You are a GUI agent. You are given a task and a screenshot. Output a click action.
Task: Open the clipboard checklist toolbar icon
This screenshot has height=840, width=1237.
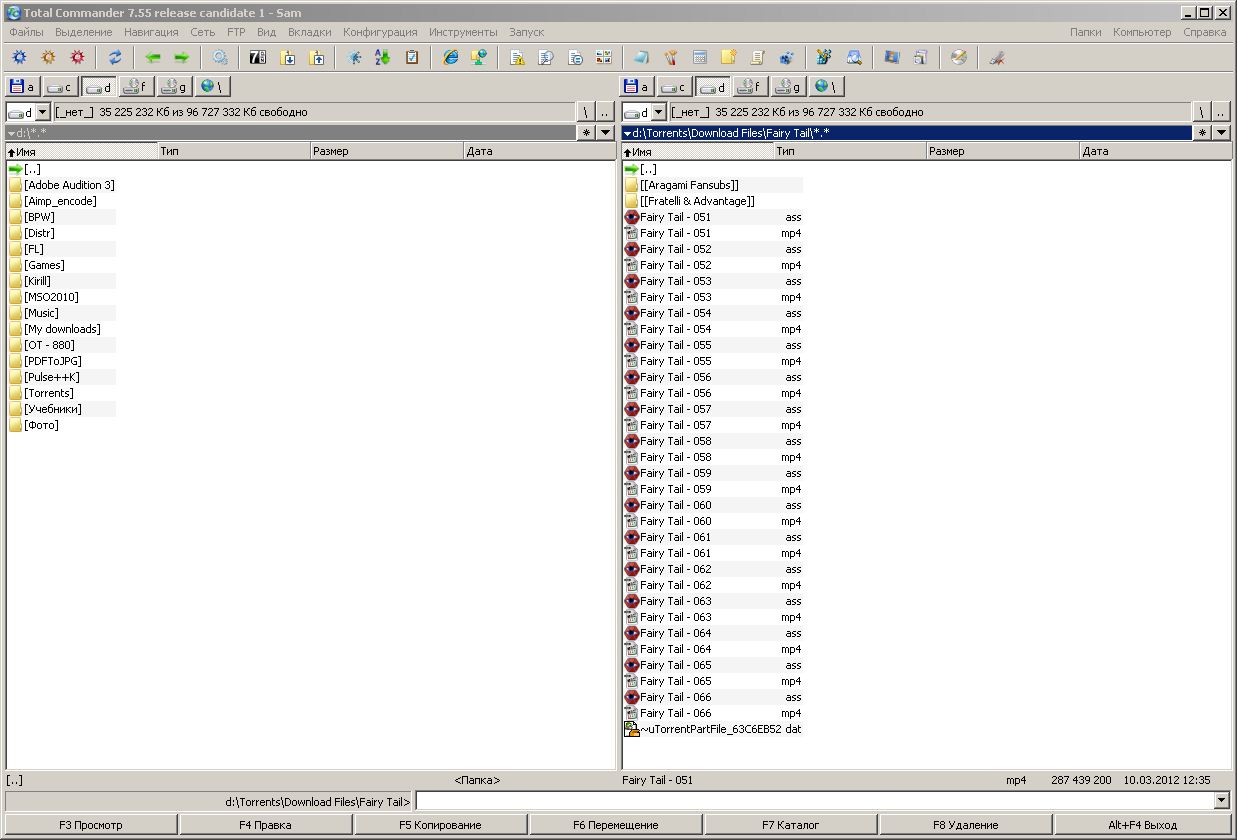(x=412, y=58)
